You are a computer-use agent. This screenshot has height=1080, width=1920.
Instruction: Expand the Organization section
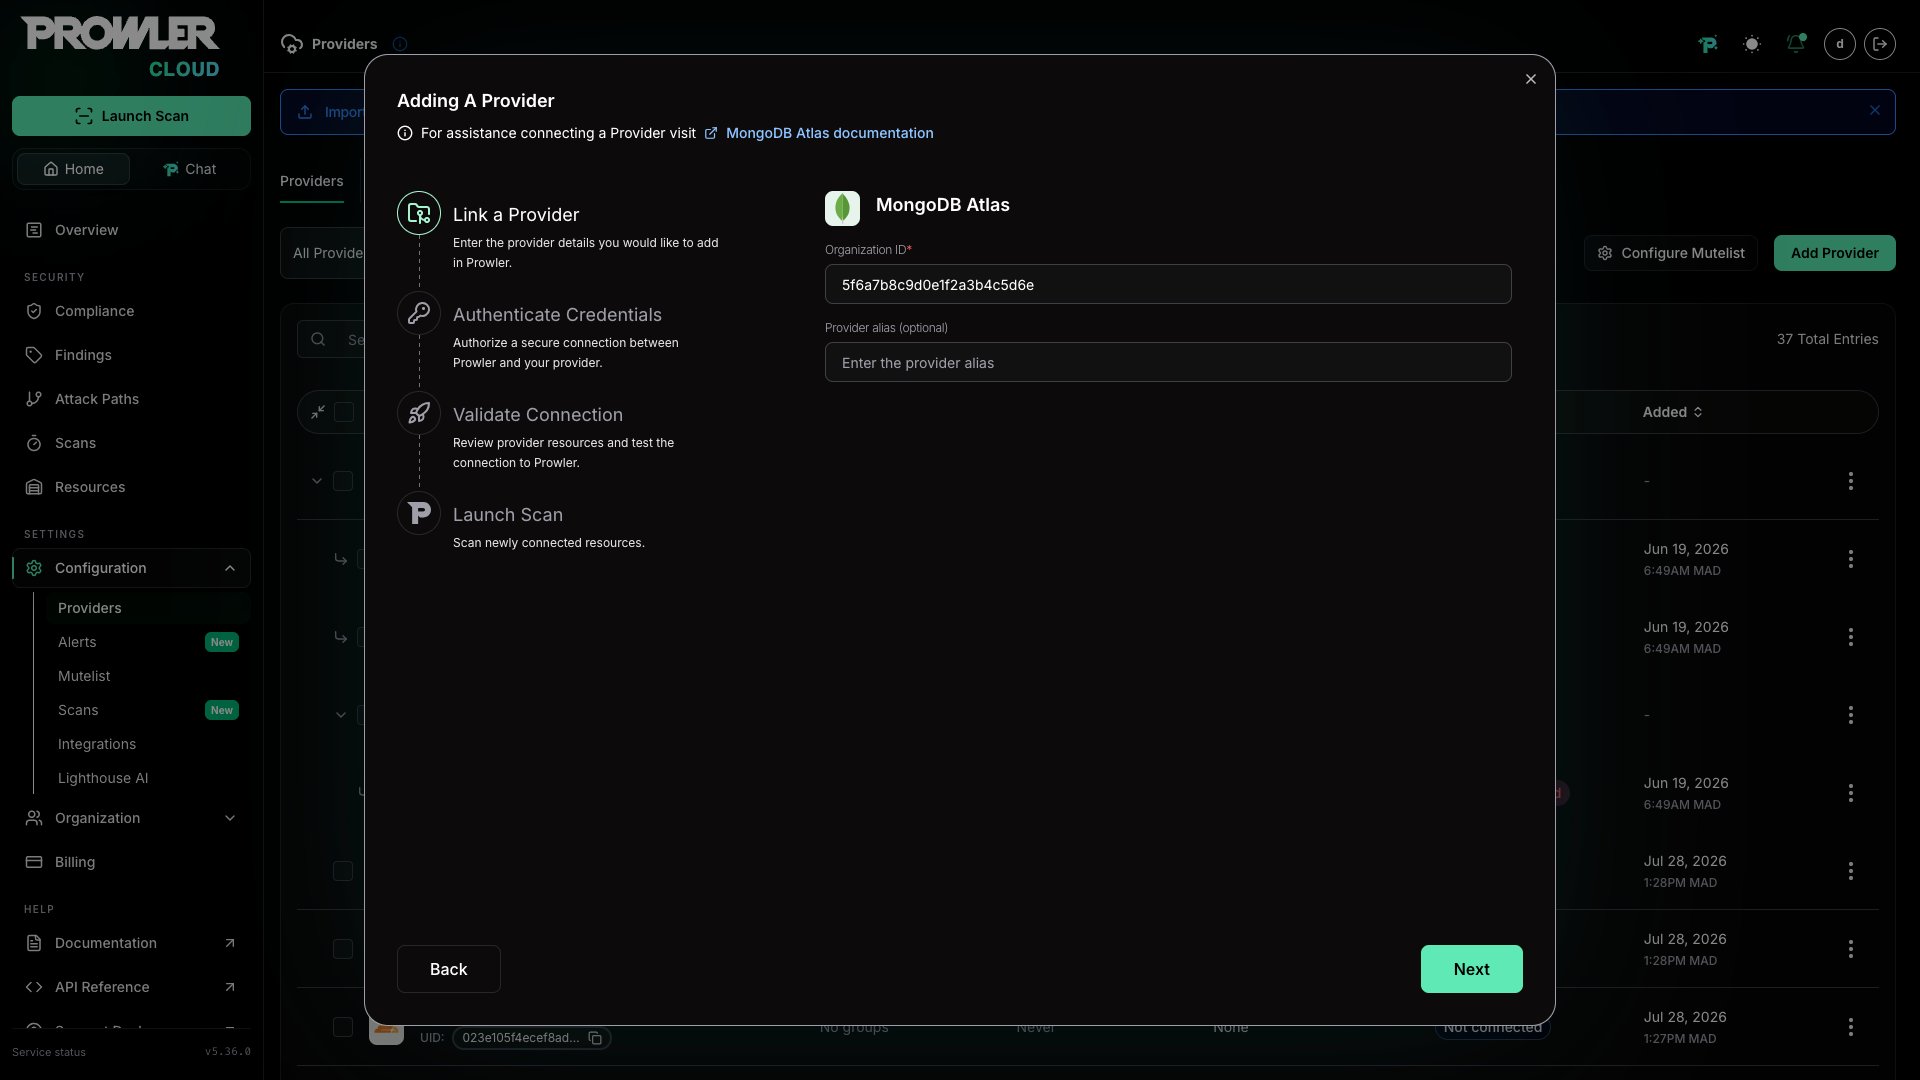tap(131, 818)
